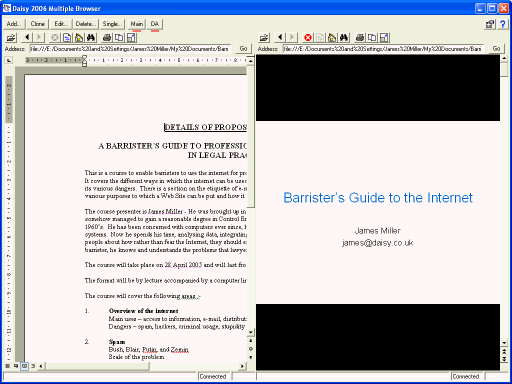Viewport: 512px width, 384px height.
Task: Click the Clone button
Action: (38, 24)
